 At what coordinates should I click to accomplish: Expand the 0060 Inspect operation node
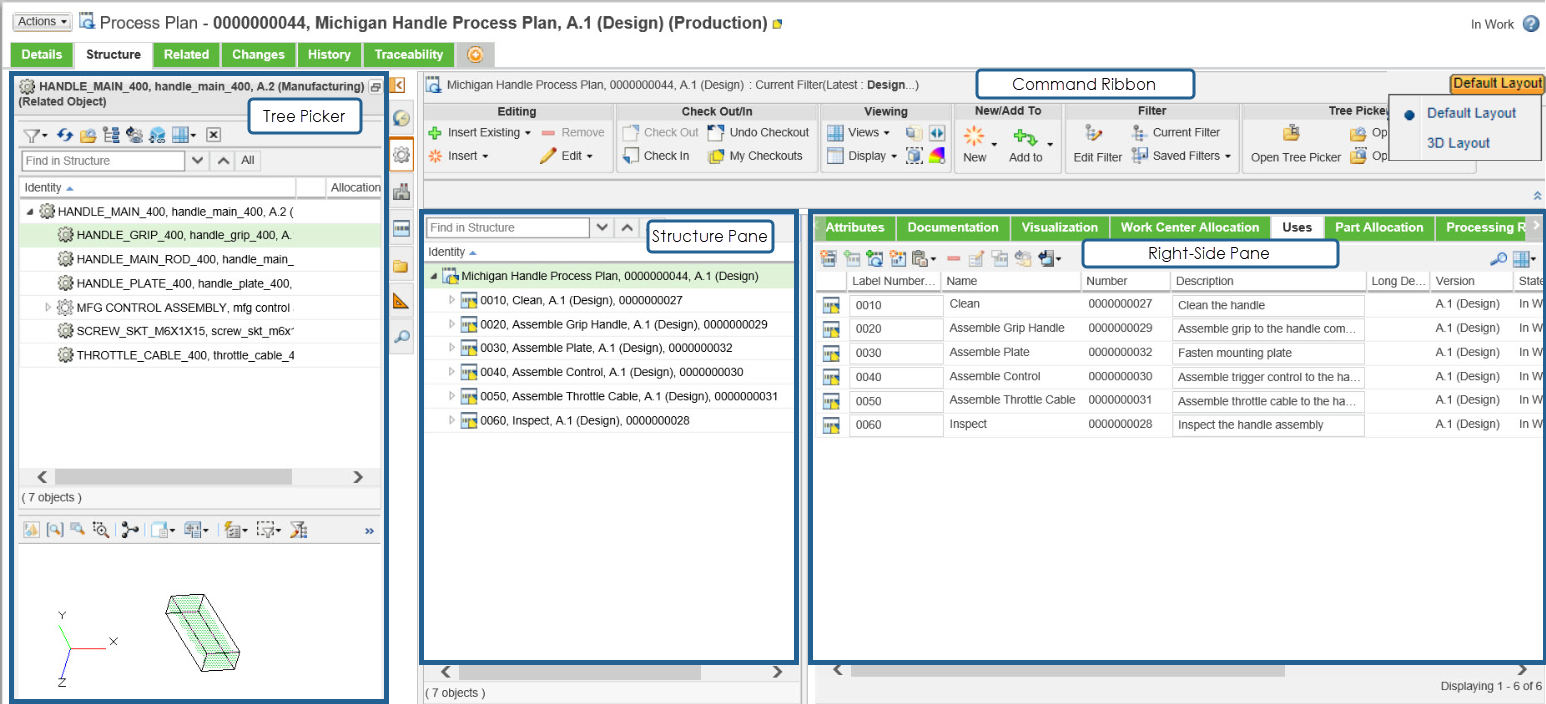point(451,421)
